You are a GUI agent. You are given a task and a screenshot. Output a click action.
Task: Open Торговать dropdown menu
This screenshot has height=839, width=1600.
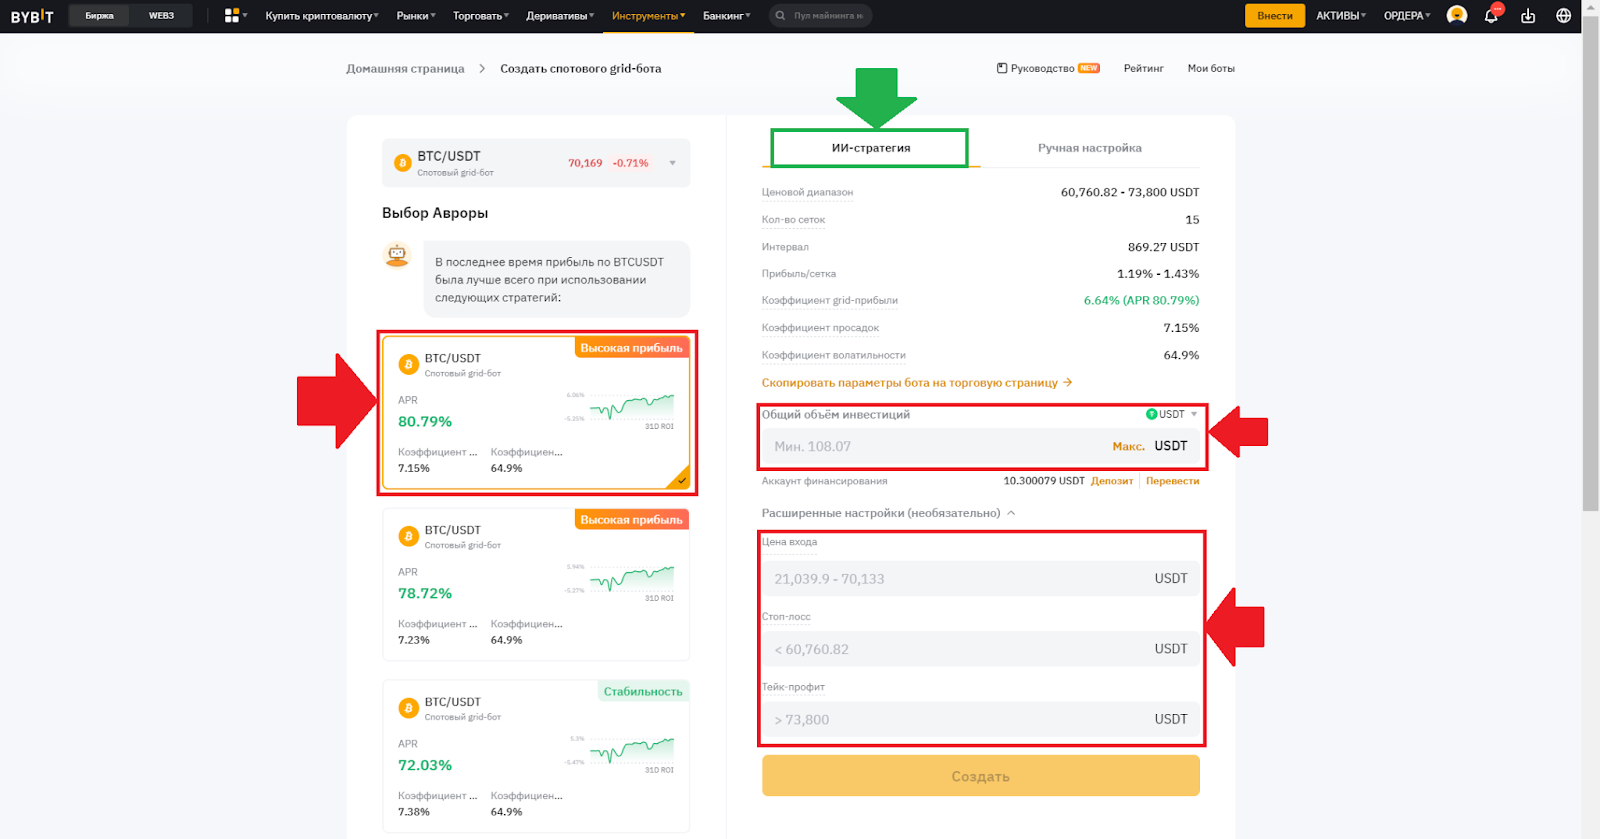point(481,16)
